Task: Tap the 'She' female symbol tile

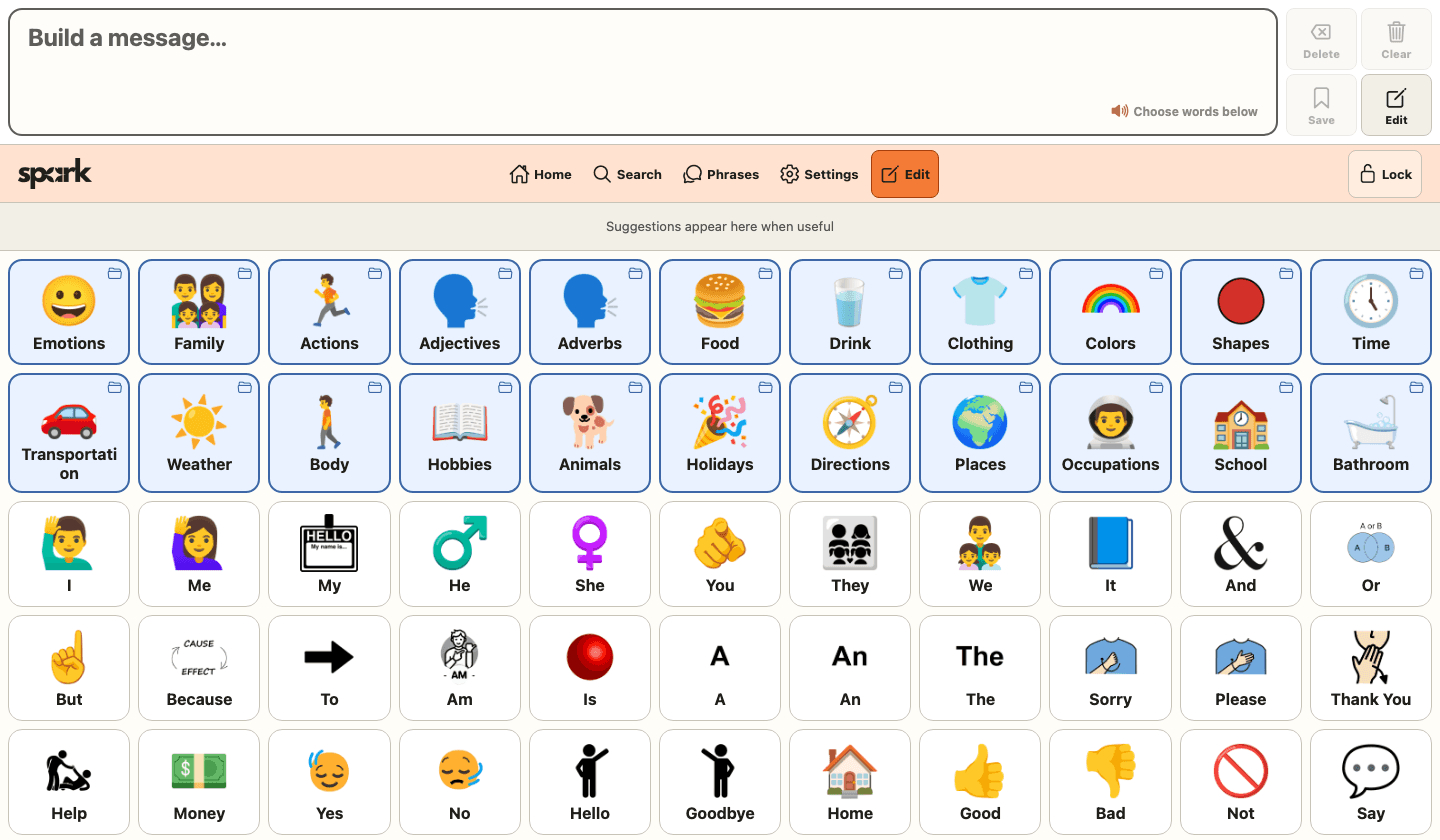Action: 590,554
